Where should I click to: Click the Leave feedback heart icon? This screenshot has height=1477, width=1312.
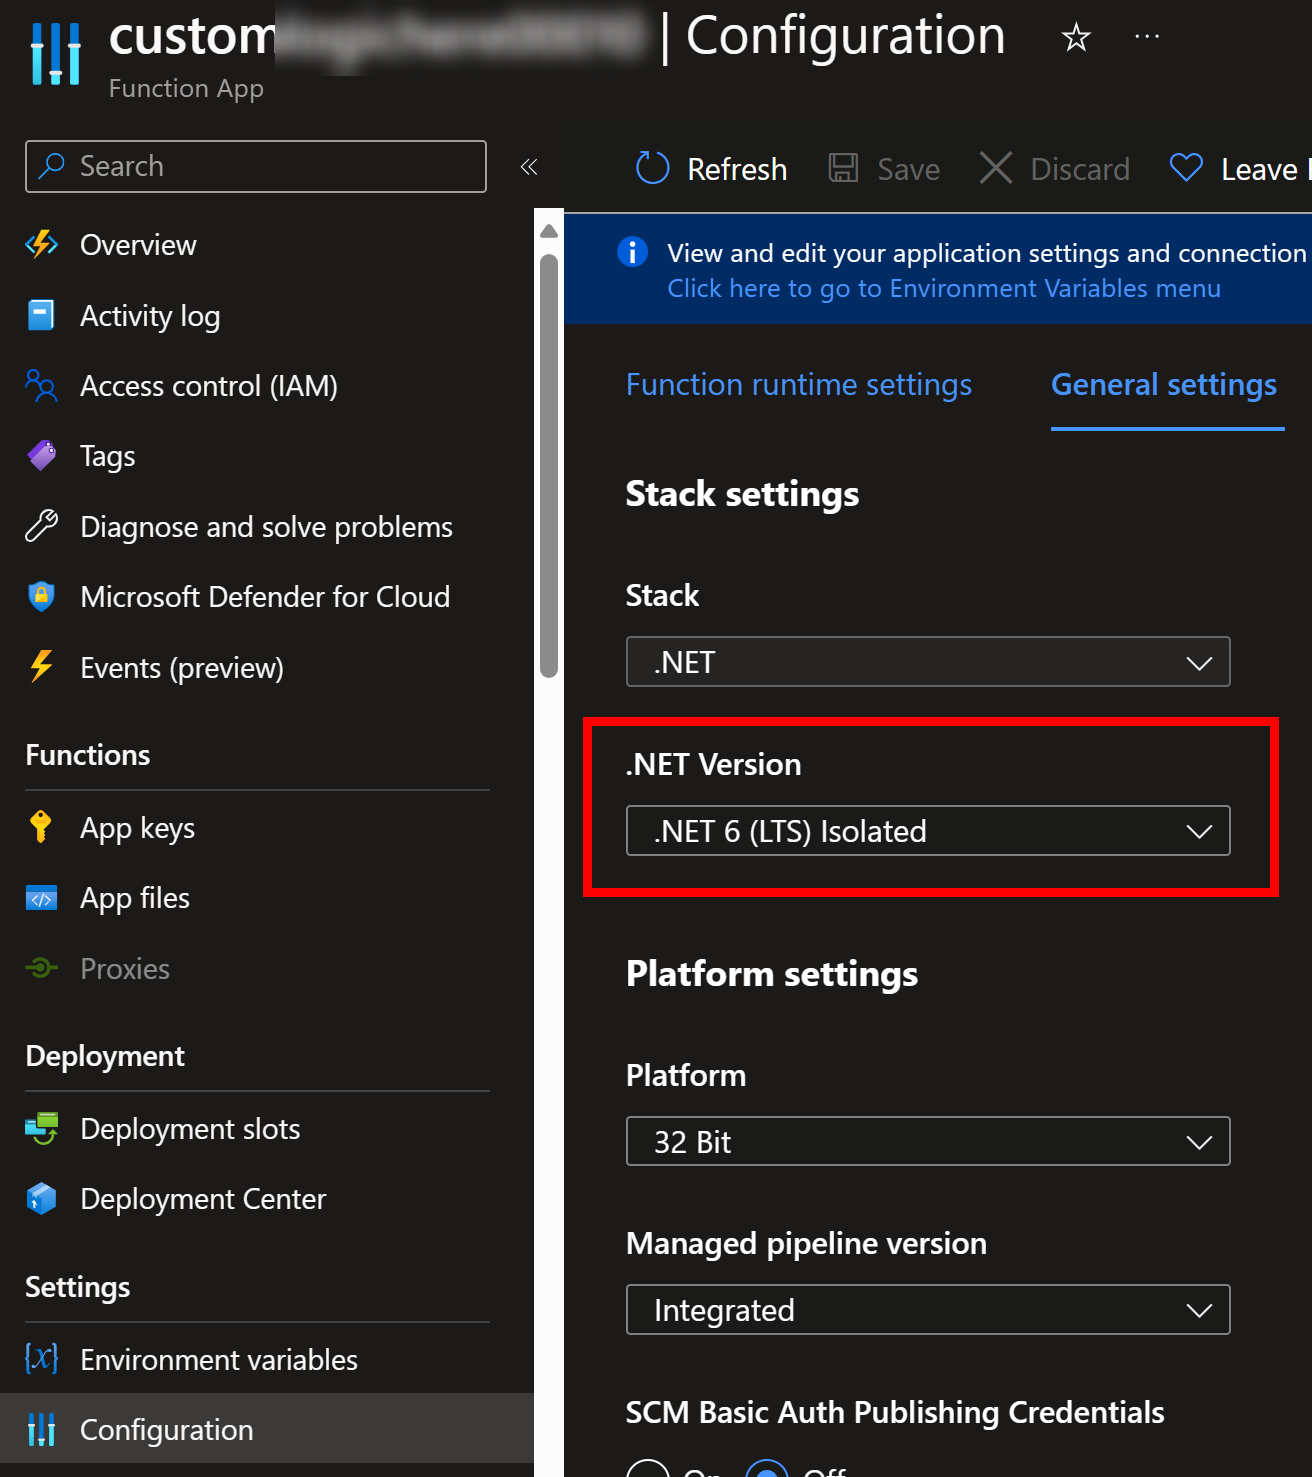click(x=1186, y=168)
